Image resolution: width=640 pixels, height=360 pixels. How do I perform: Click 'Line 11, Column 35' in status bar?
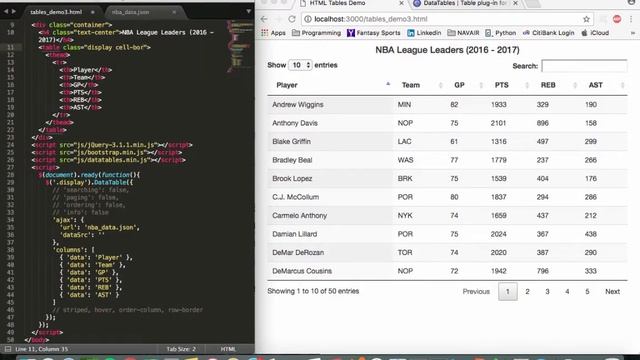[x=41, y=349]
